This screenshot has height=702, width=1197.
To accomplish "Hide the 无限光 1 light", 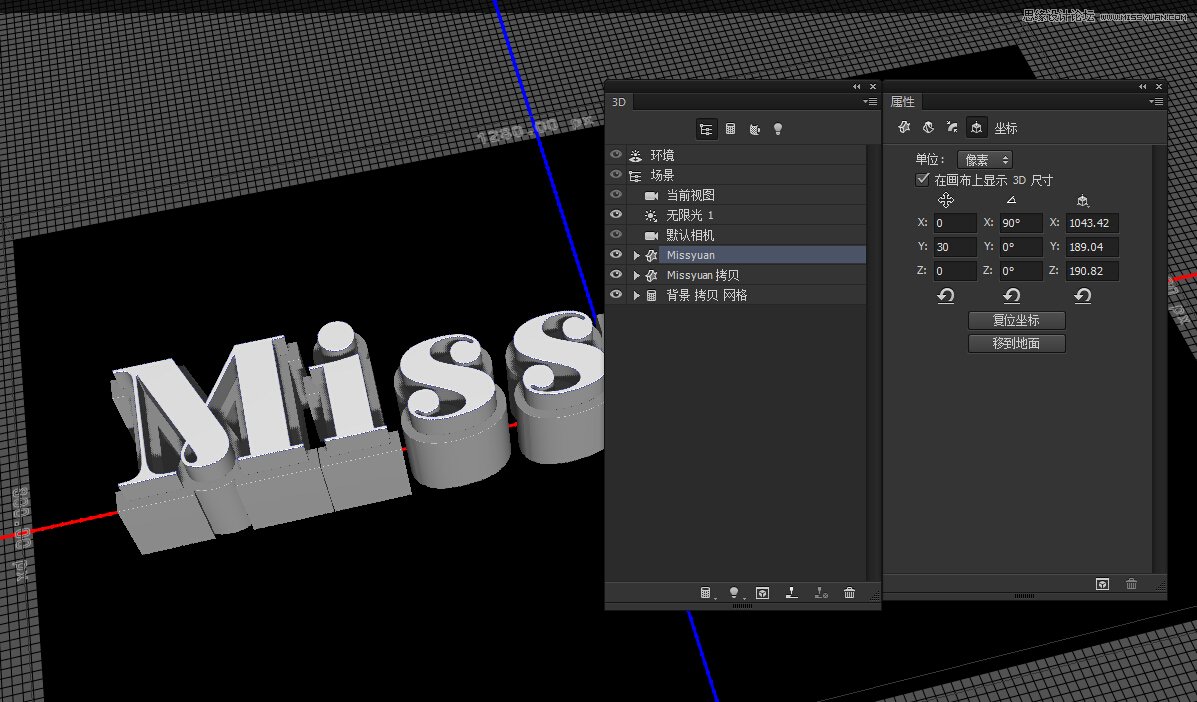I will point(616,214).
